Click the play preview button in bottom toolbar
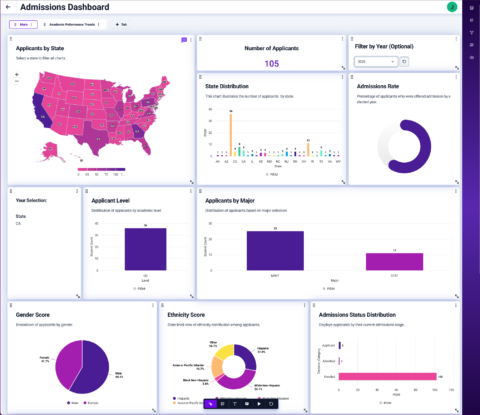This screenshot has height=415, width=480. tap(259, 404)
